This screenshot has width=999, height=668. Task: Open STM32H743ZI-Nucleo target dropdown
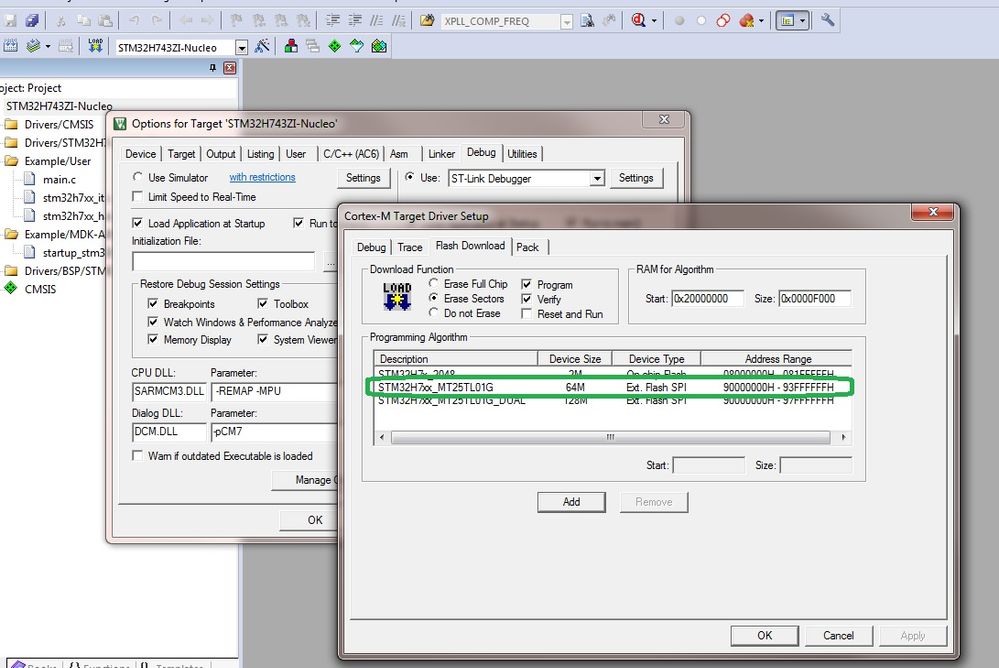(x=241, y=47)
